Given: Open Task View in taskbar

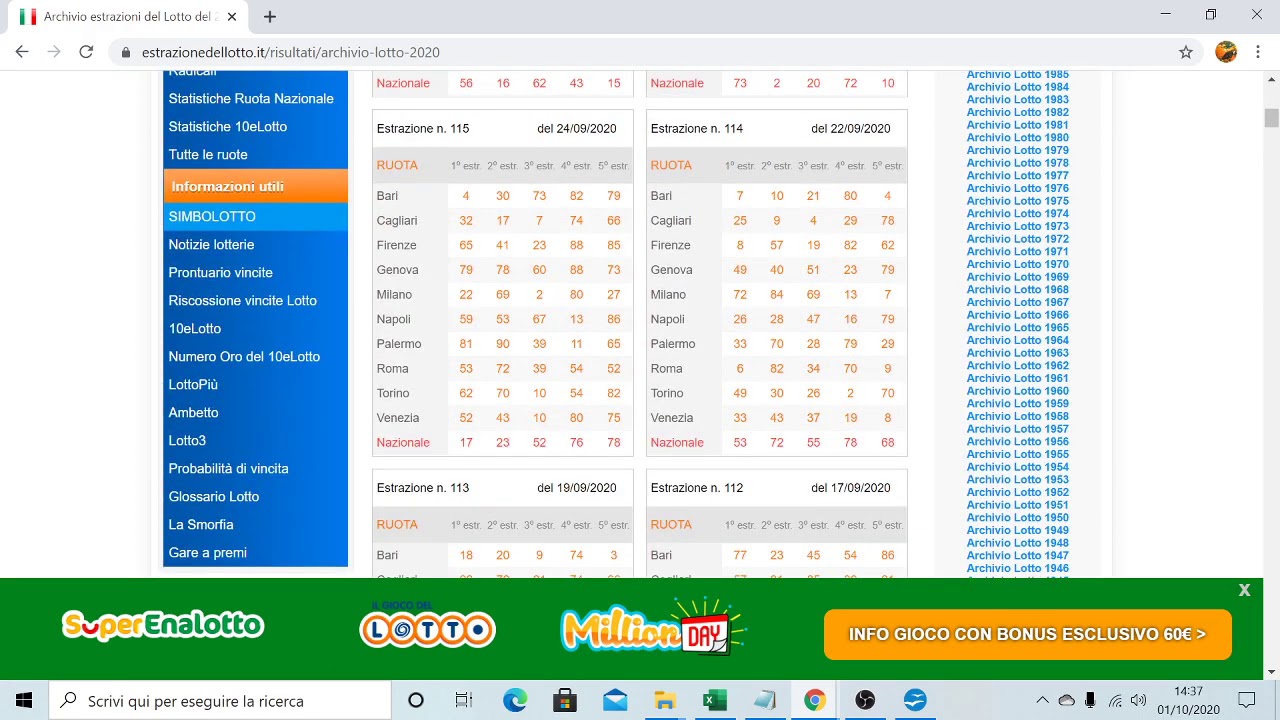Looking at the screenshot, I should click(464, 700).
